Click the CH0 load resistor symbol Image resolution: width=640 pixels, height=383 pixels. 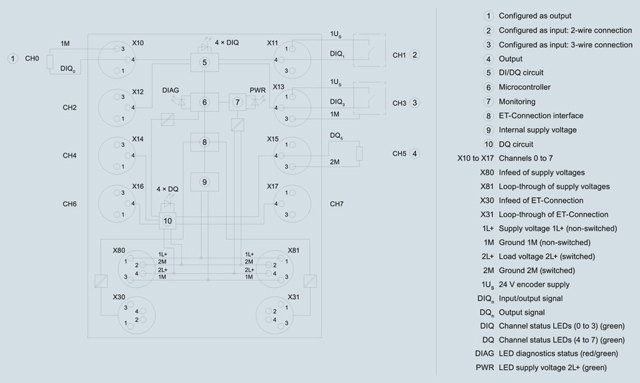click(x=50, y=62)
